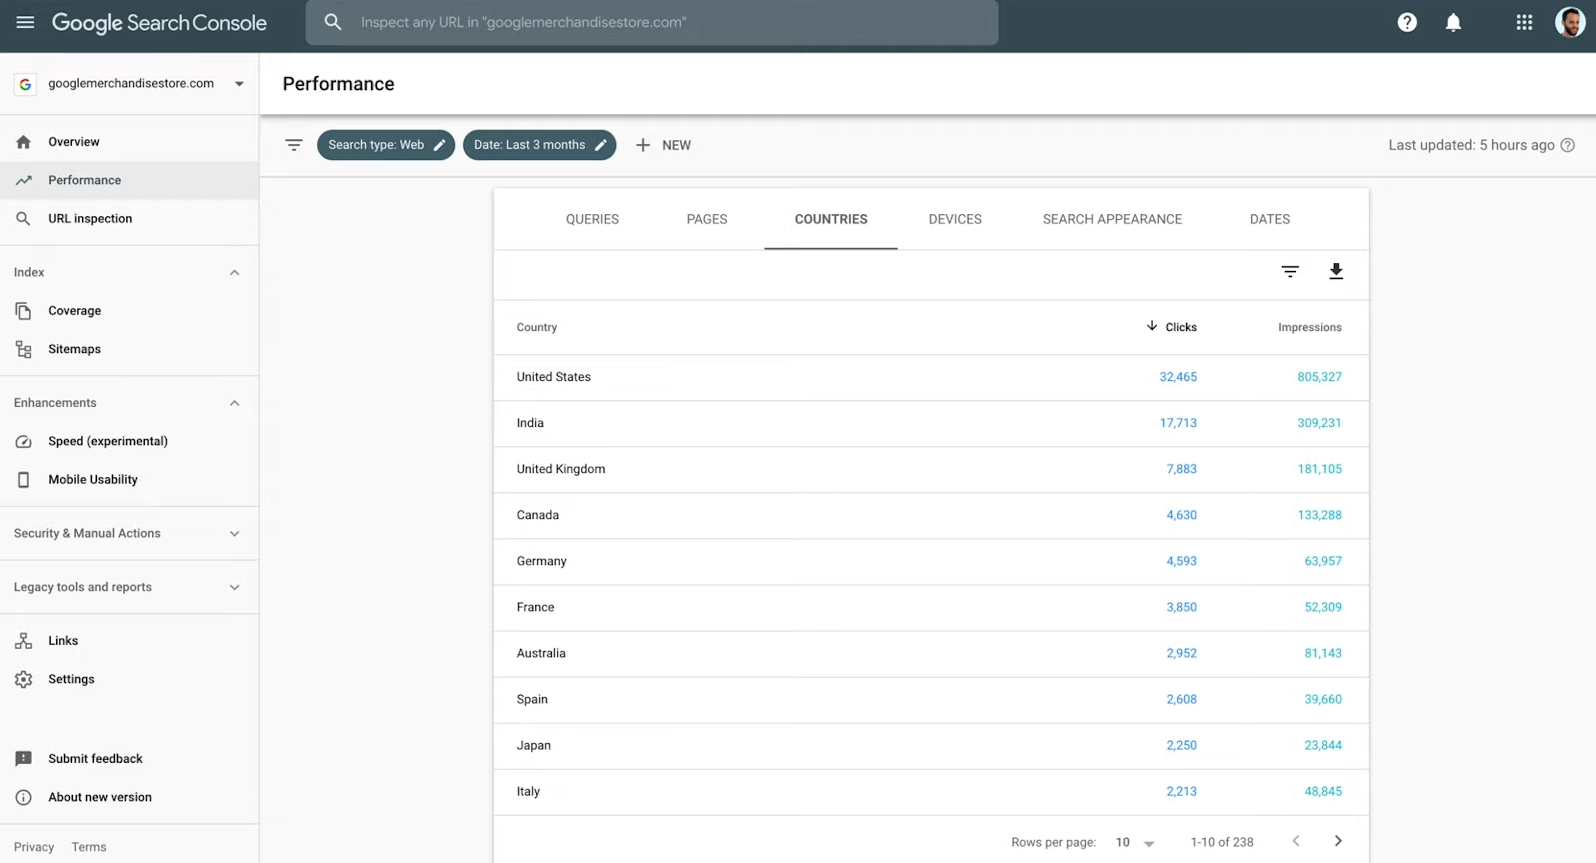Sort the table by Impressions column
This screenshot has width=1596, height=863.
click(1310, 327)
